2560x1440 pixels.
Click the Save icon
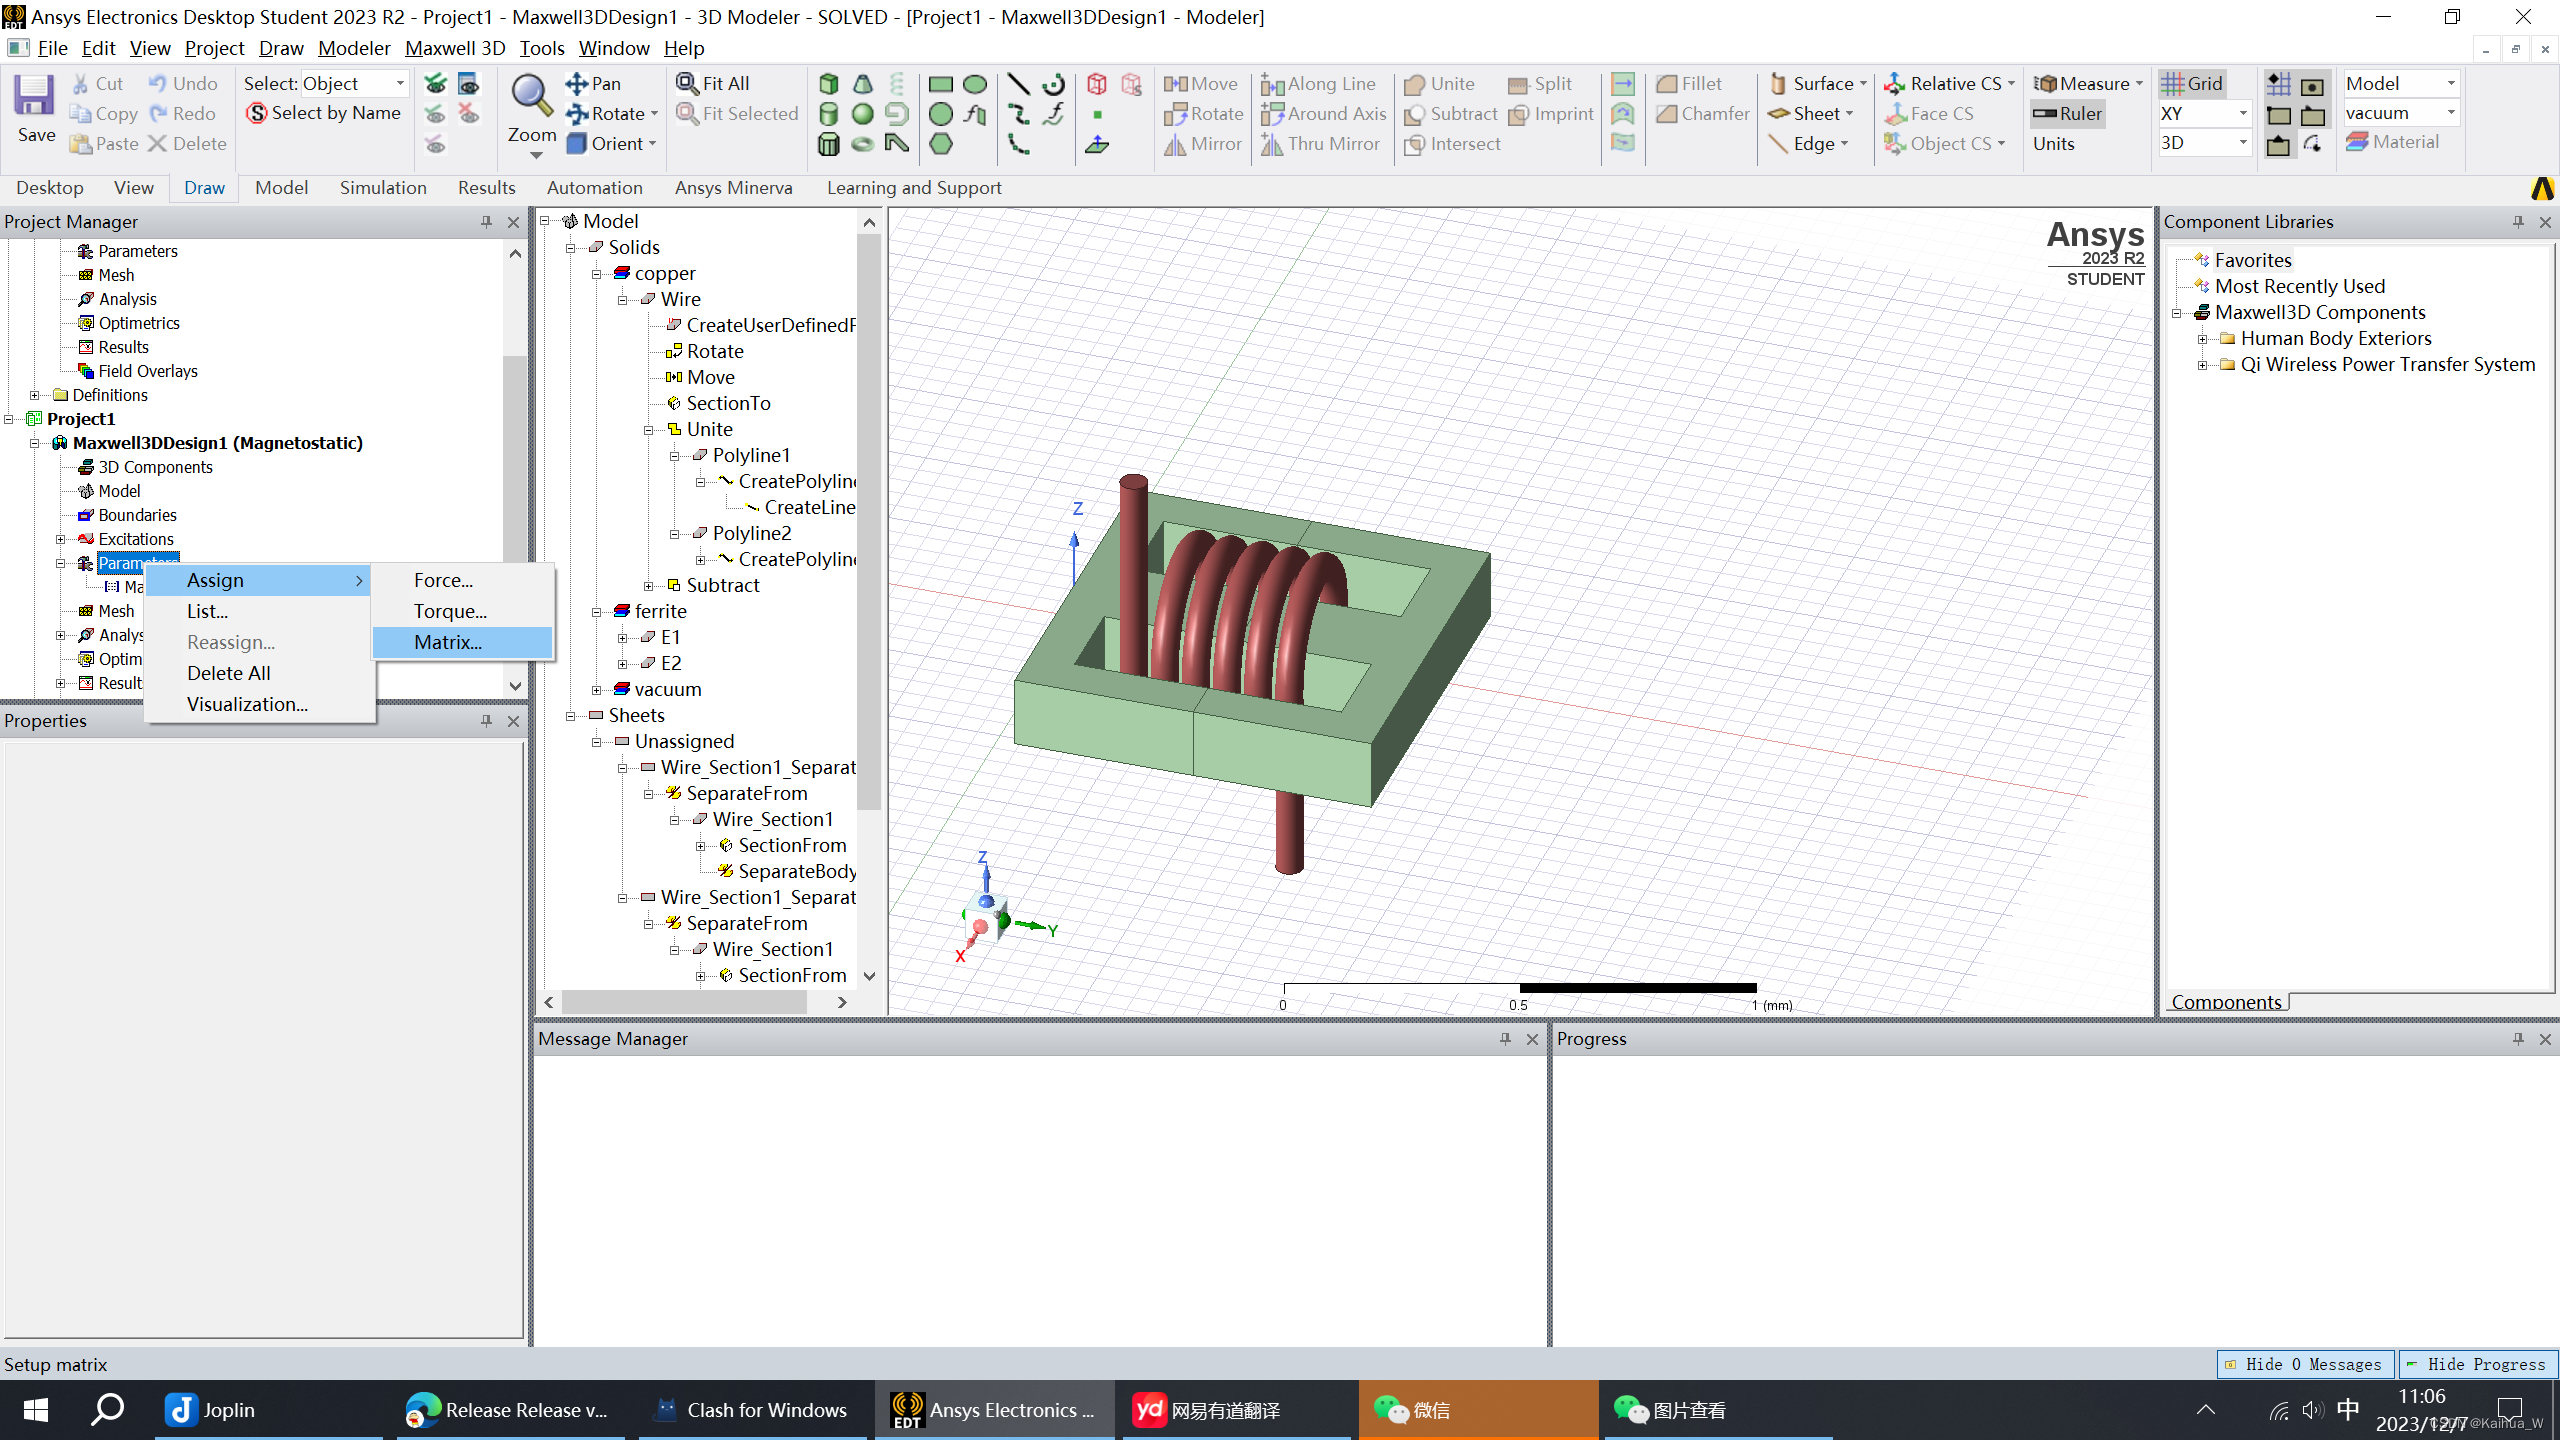click(x=35, y=98)
